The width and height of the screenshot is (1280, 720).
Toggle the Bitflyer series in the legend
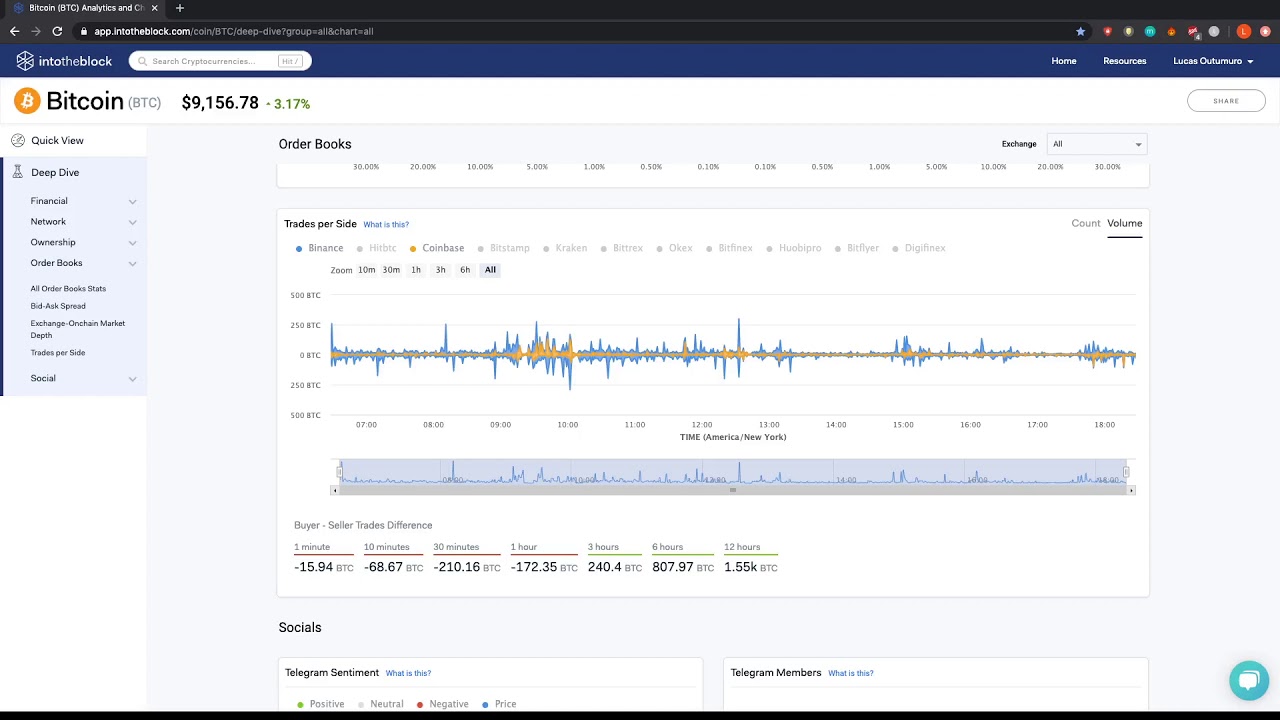coord(857,248)
